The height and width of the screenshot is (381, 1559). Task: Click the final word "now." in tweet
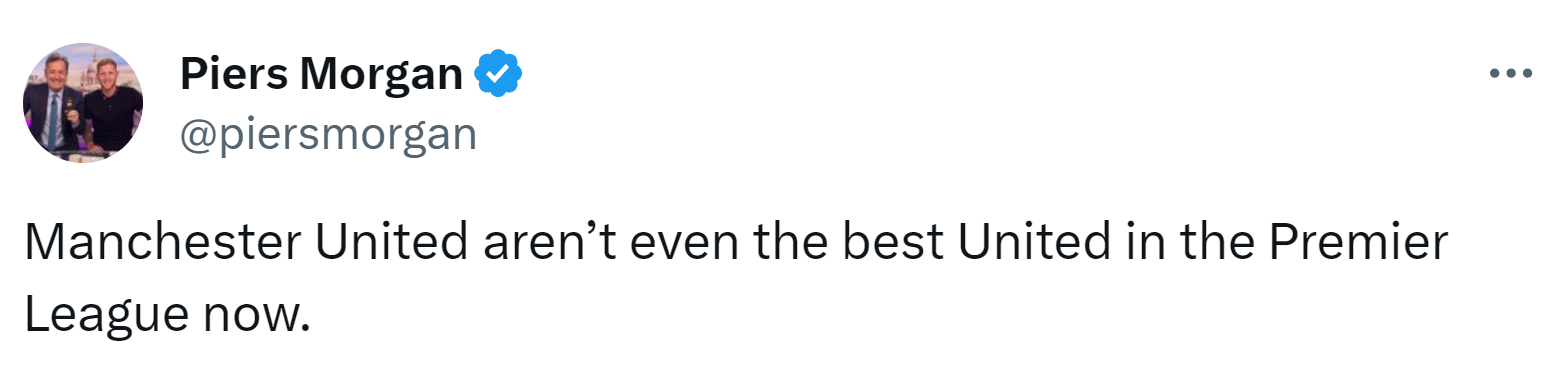coord(253,314)
